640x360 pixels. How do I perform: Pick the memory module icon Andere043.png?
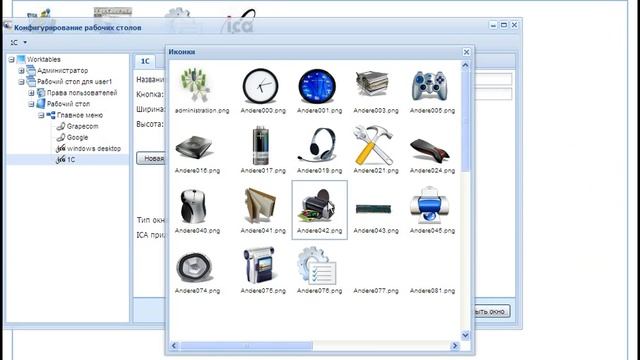[x=373, y=209]
